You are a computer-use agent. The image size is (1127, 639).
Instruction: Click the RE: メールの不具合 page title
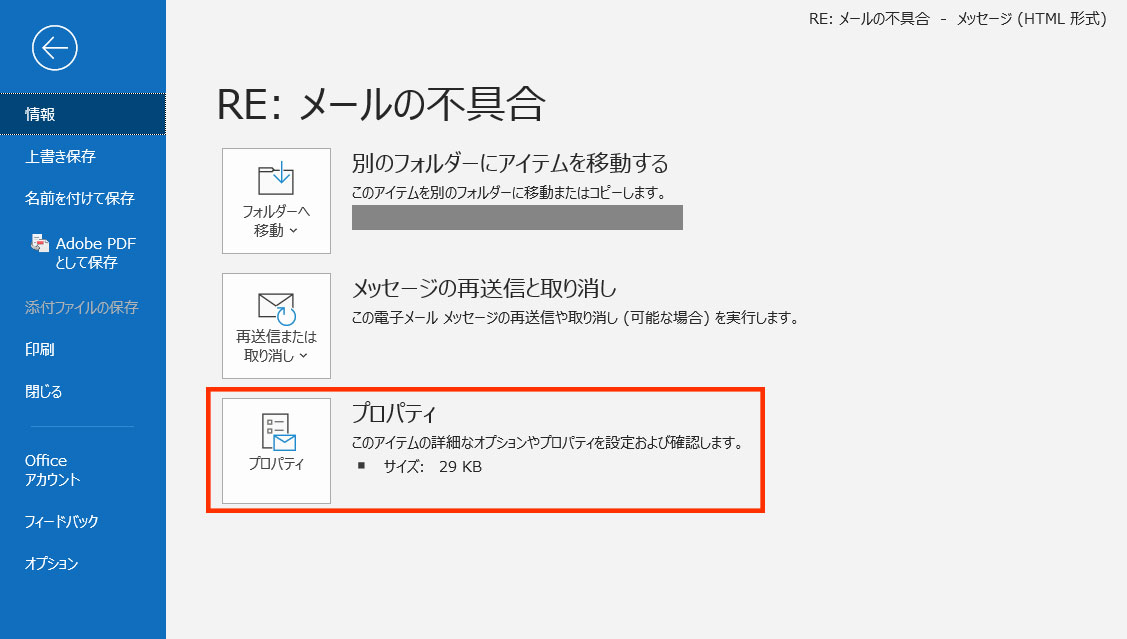[x=381, y=104]
